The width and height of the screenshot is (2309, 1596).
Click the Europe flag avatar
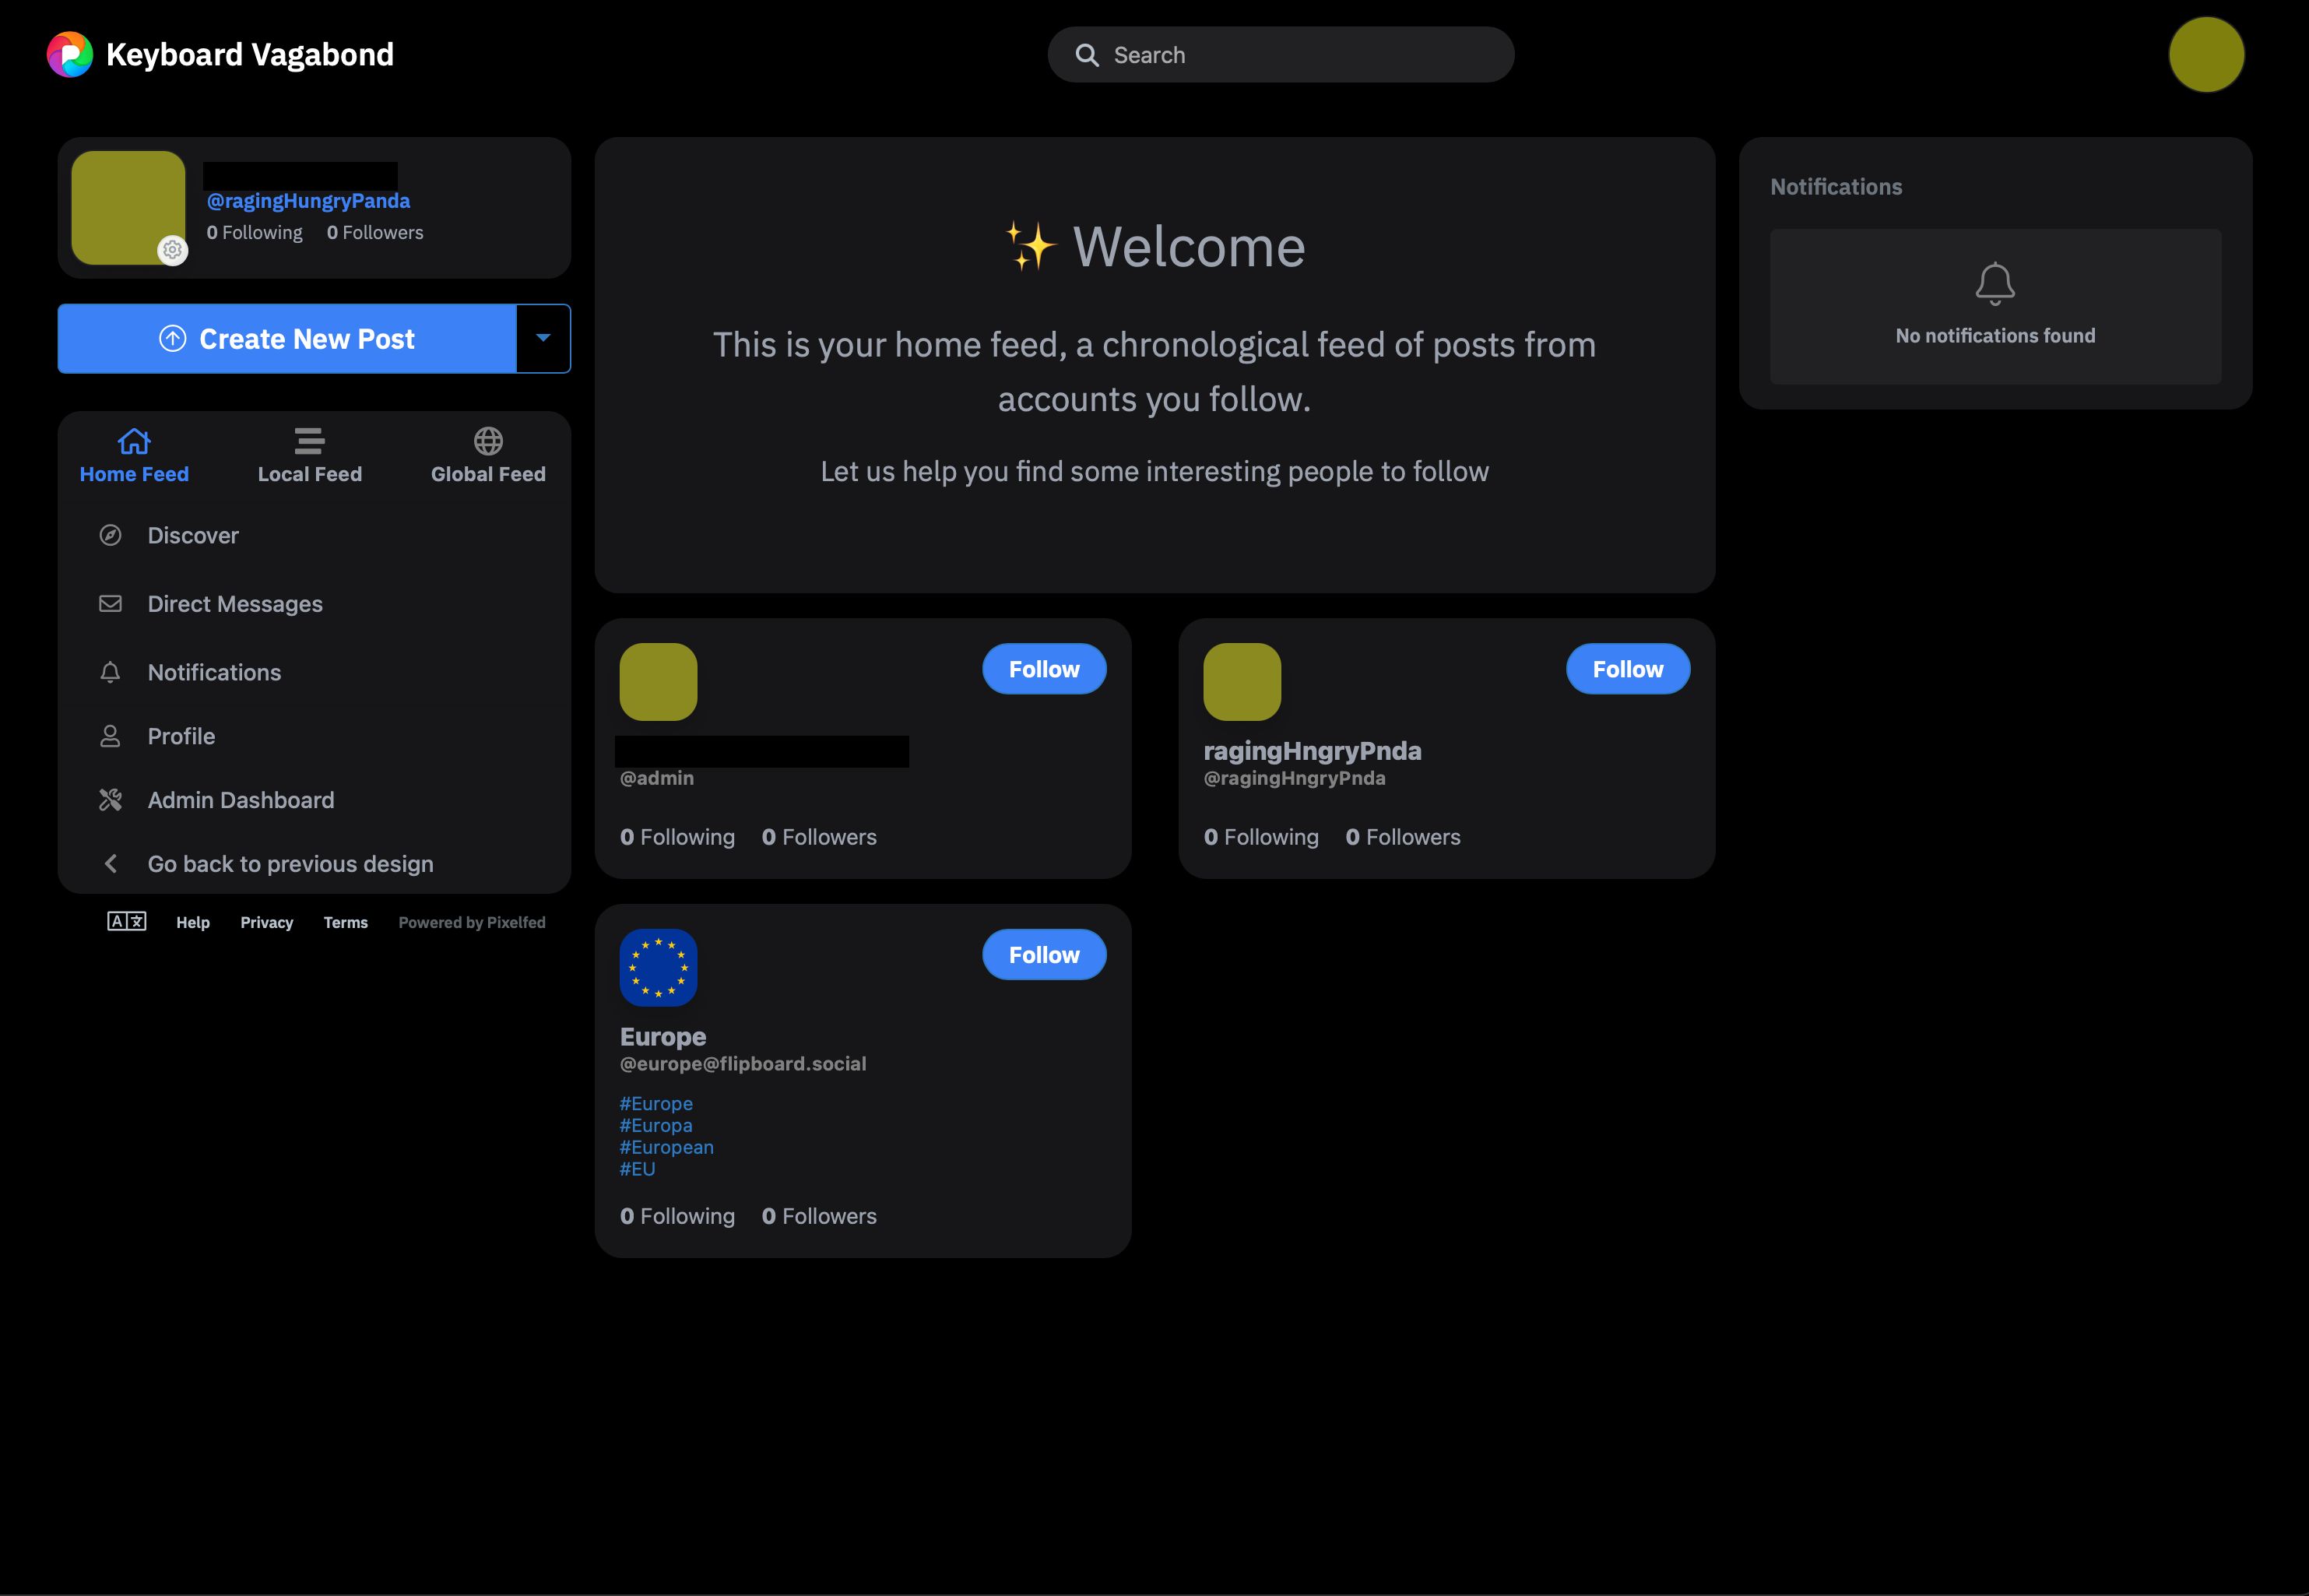[x=658, y=967]
